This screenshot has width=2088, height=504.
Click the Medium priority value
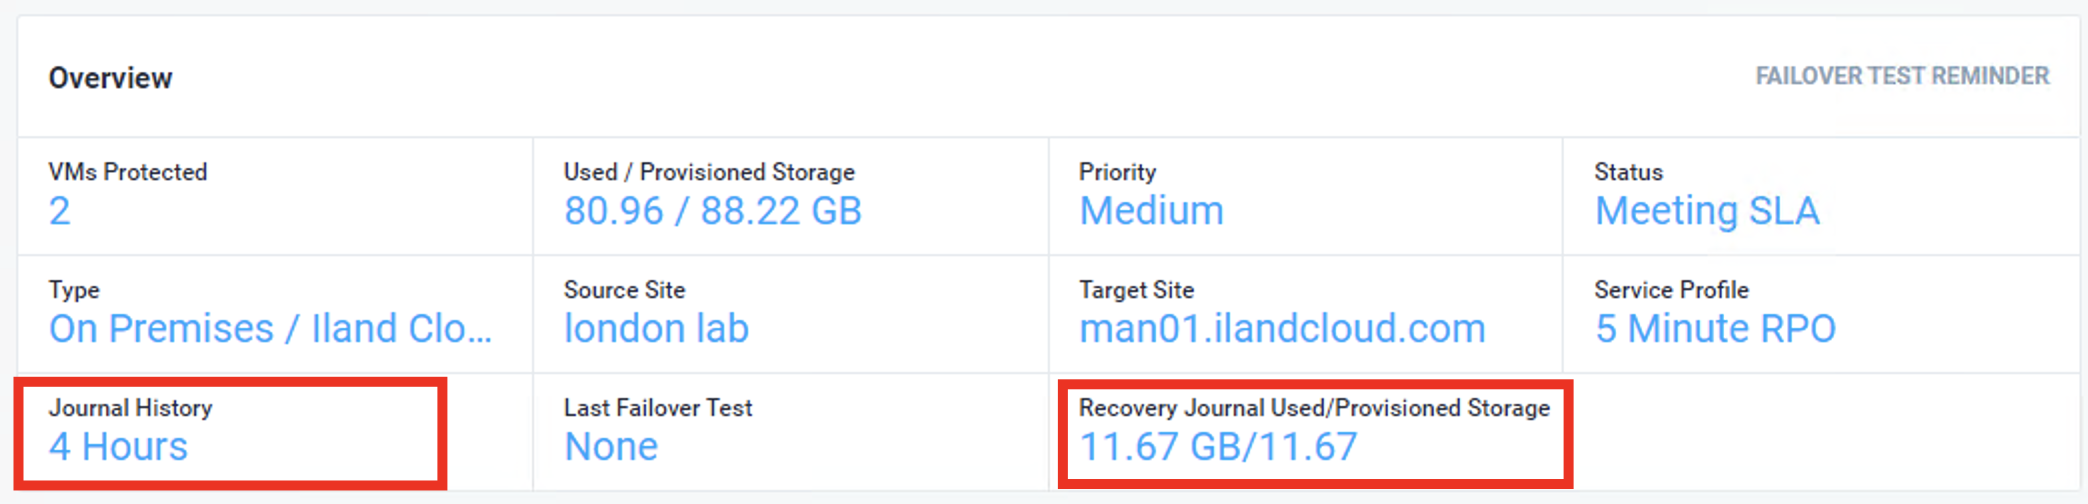click(x=1151, y=211)
